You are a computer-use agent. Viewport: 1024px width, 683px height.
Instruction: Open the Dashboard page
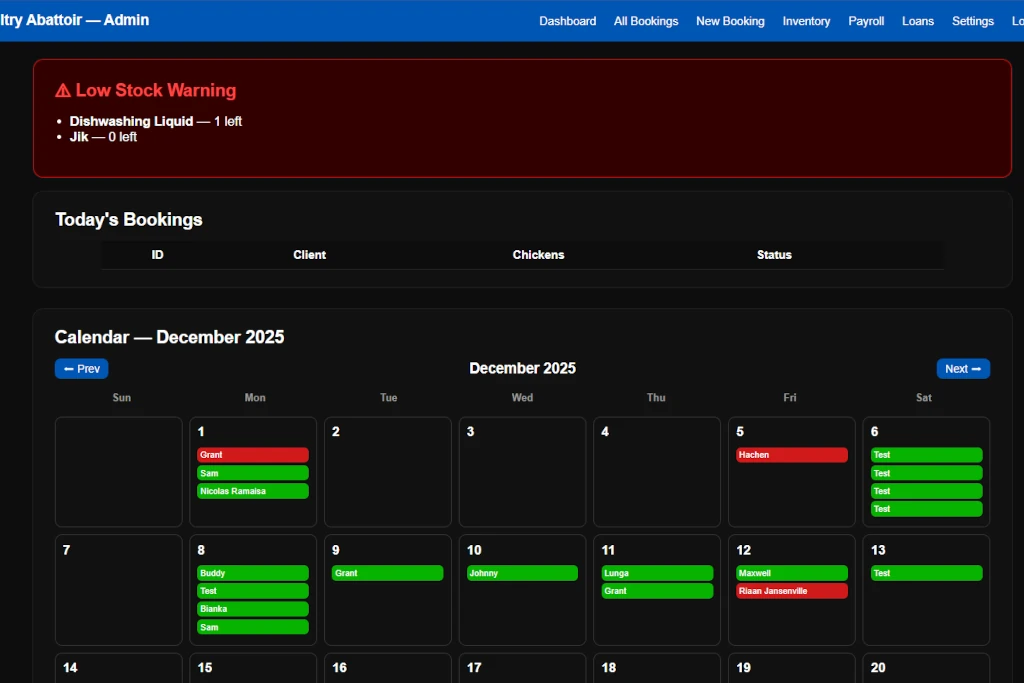tap(567, 21)
